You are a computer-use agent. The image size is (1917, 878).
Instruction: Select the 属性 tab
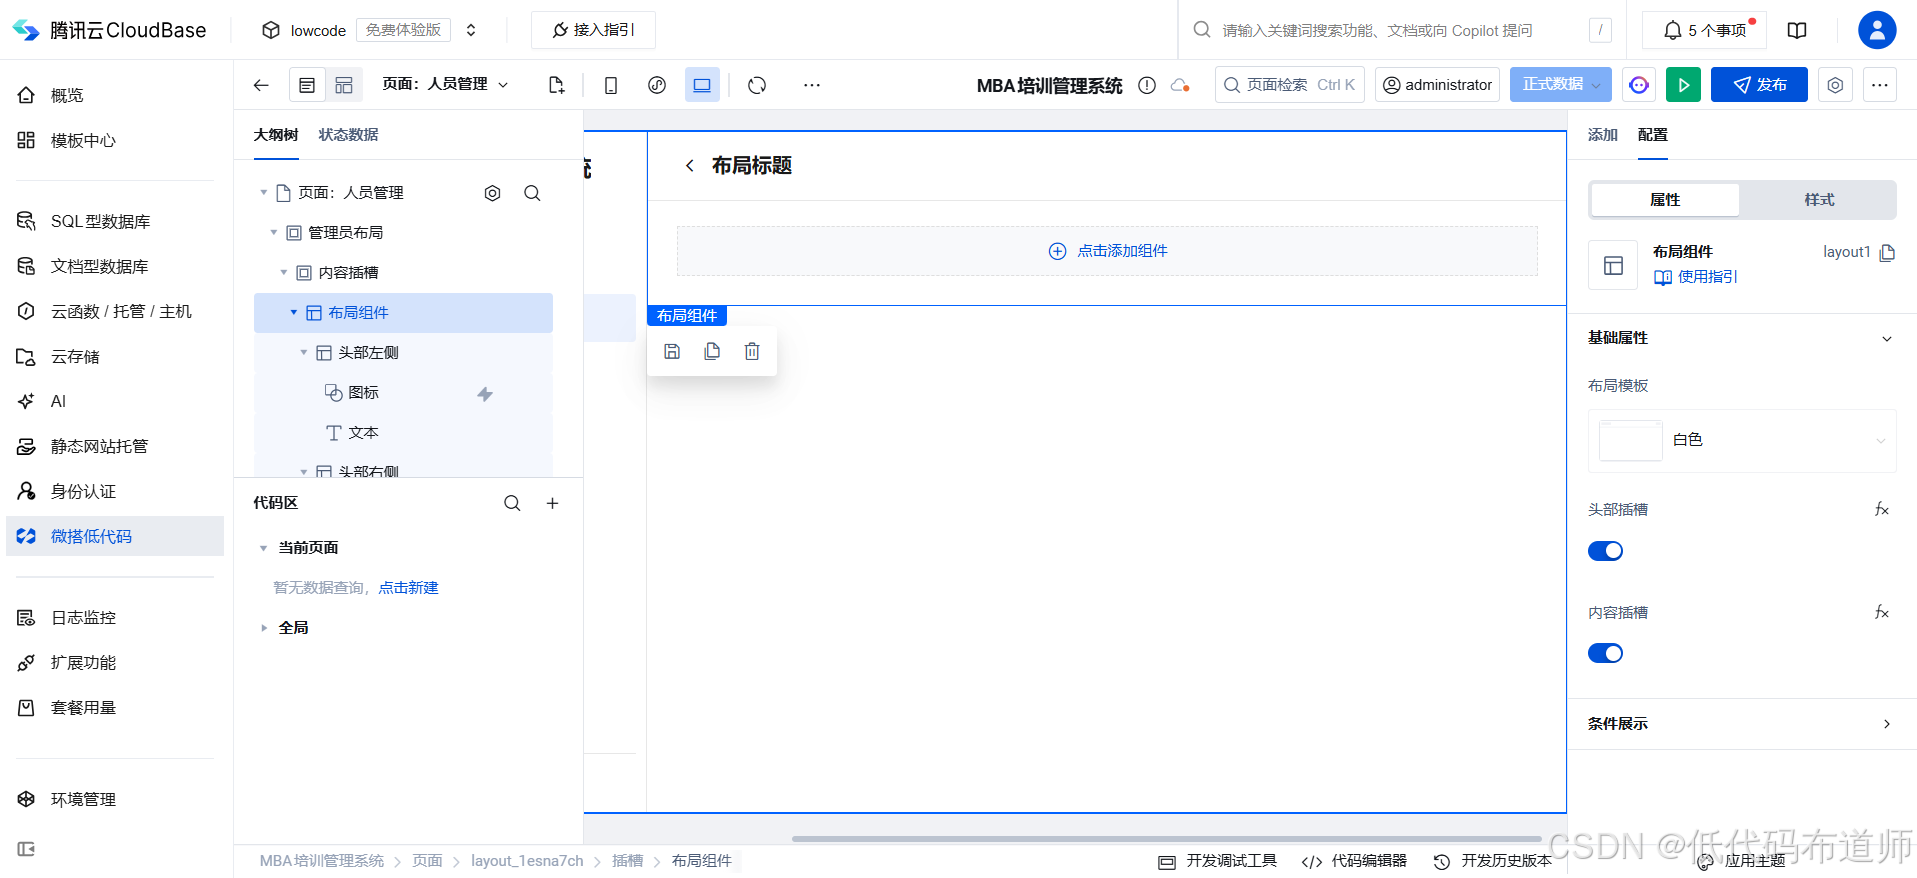point(1665,200)
